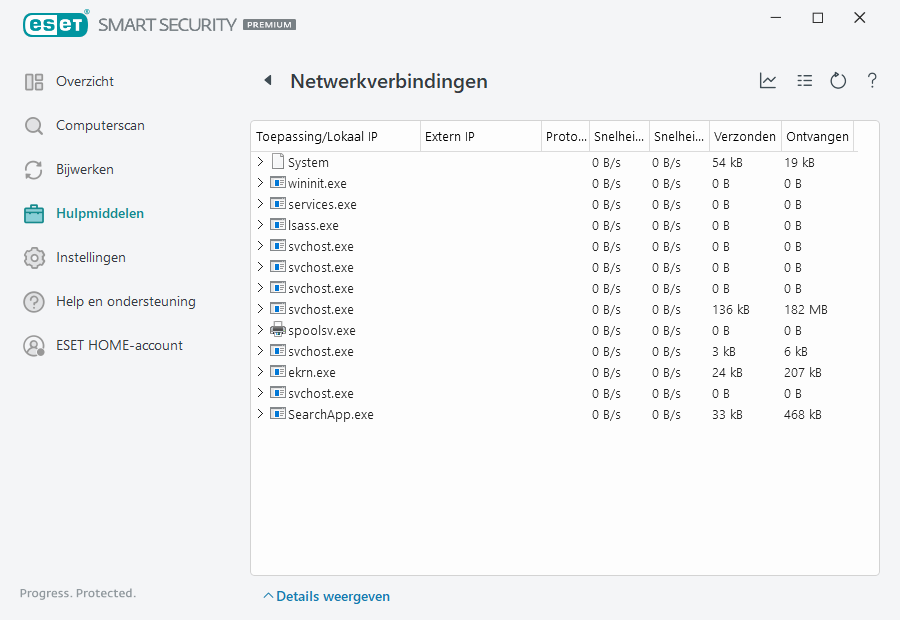Image resolution: width=900 pixels, height=620 pixels.
Task: Open Instellingen via the gear icon
Action: pos(33,257)
